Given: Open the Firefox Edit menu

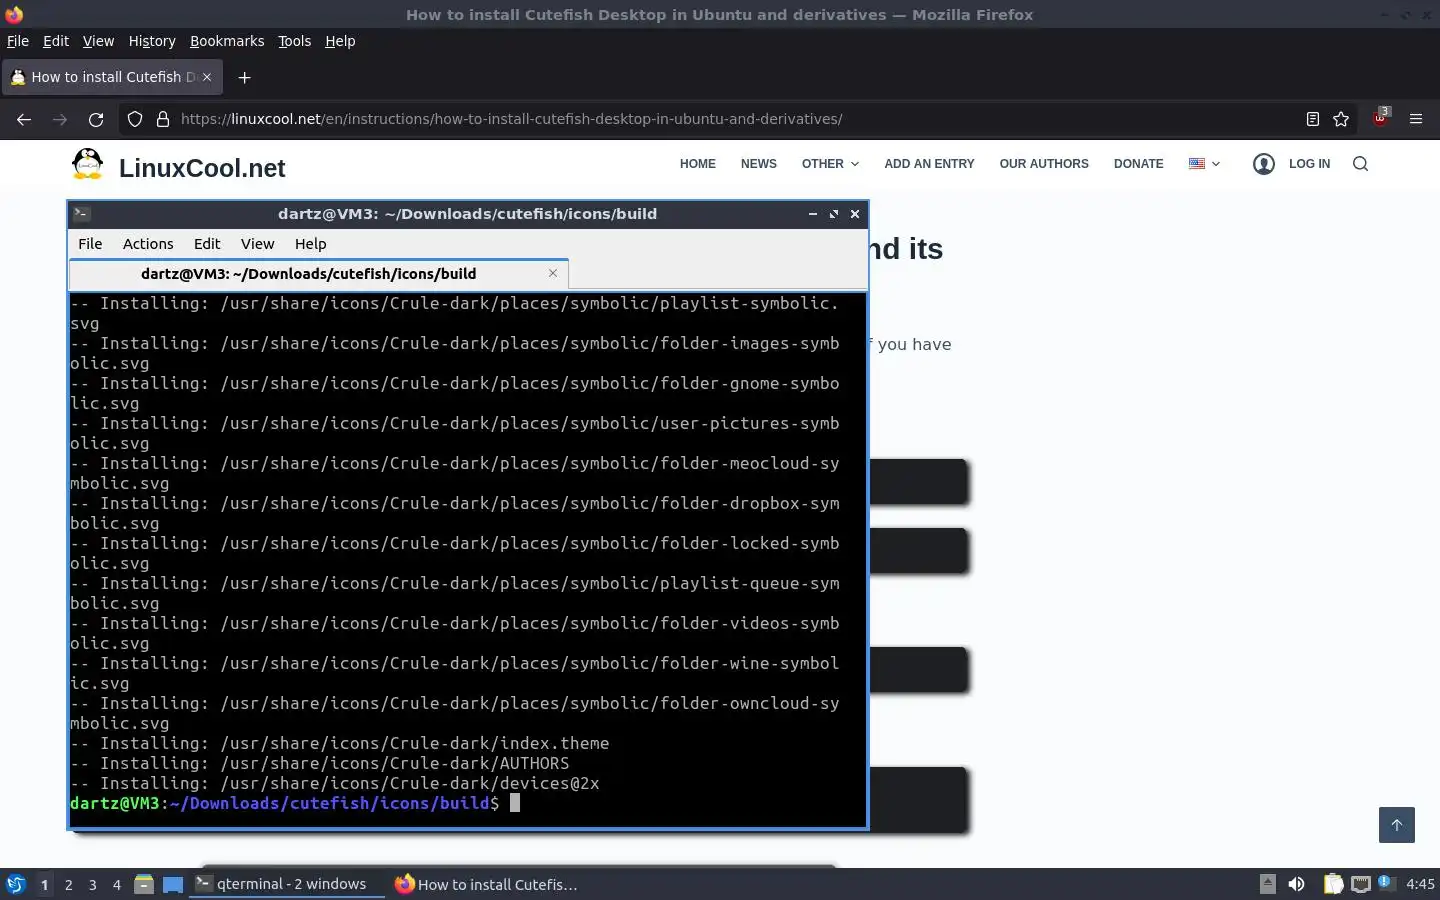Looking at the screenshot, I should pyautogui.click(x=56, y=41).
